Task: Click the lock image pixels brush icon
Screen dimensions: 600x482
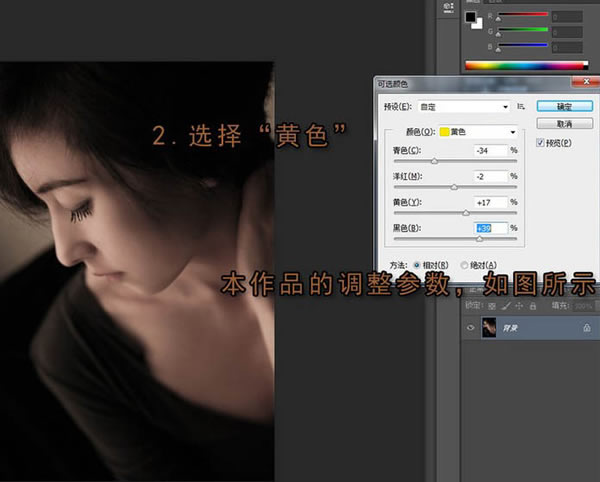Action: click(506, 306)
